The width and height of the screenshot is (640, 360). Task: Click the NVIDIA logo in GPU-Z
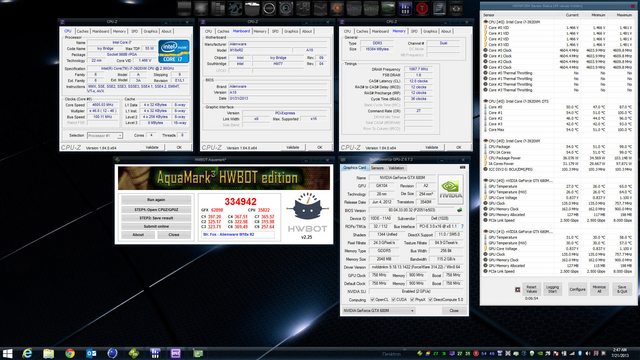coord(451,189)
